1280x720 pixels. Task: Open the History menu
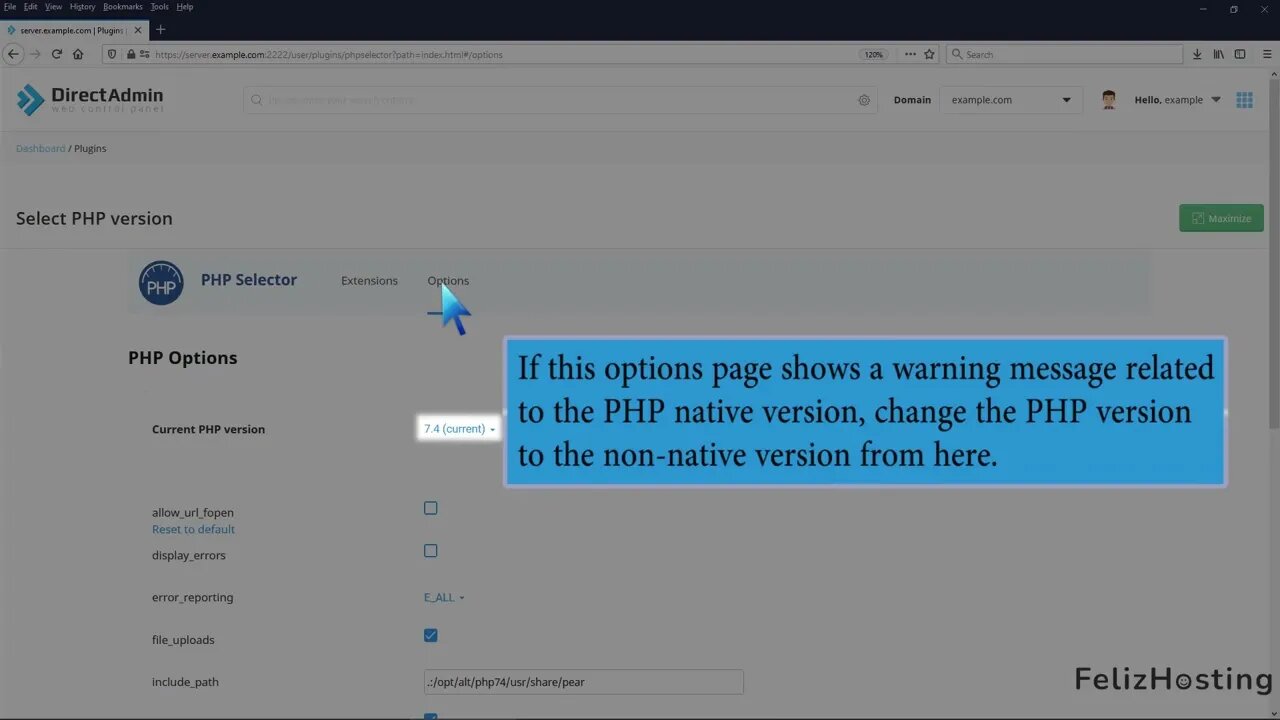tap(82, 7)
